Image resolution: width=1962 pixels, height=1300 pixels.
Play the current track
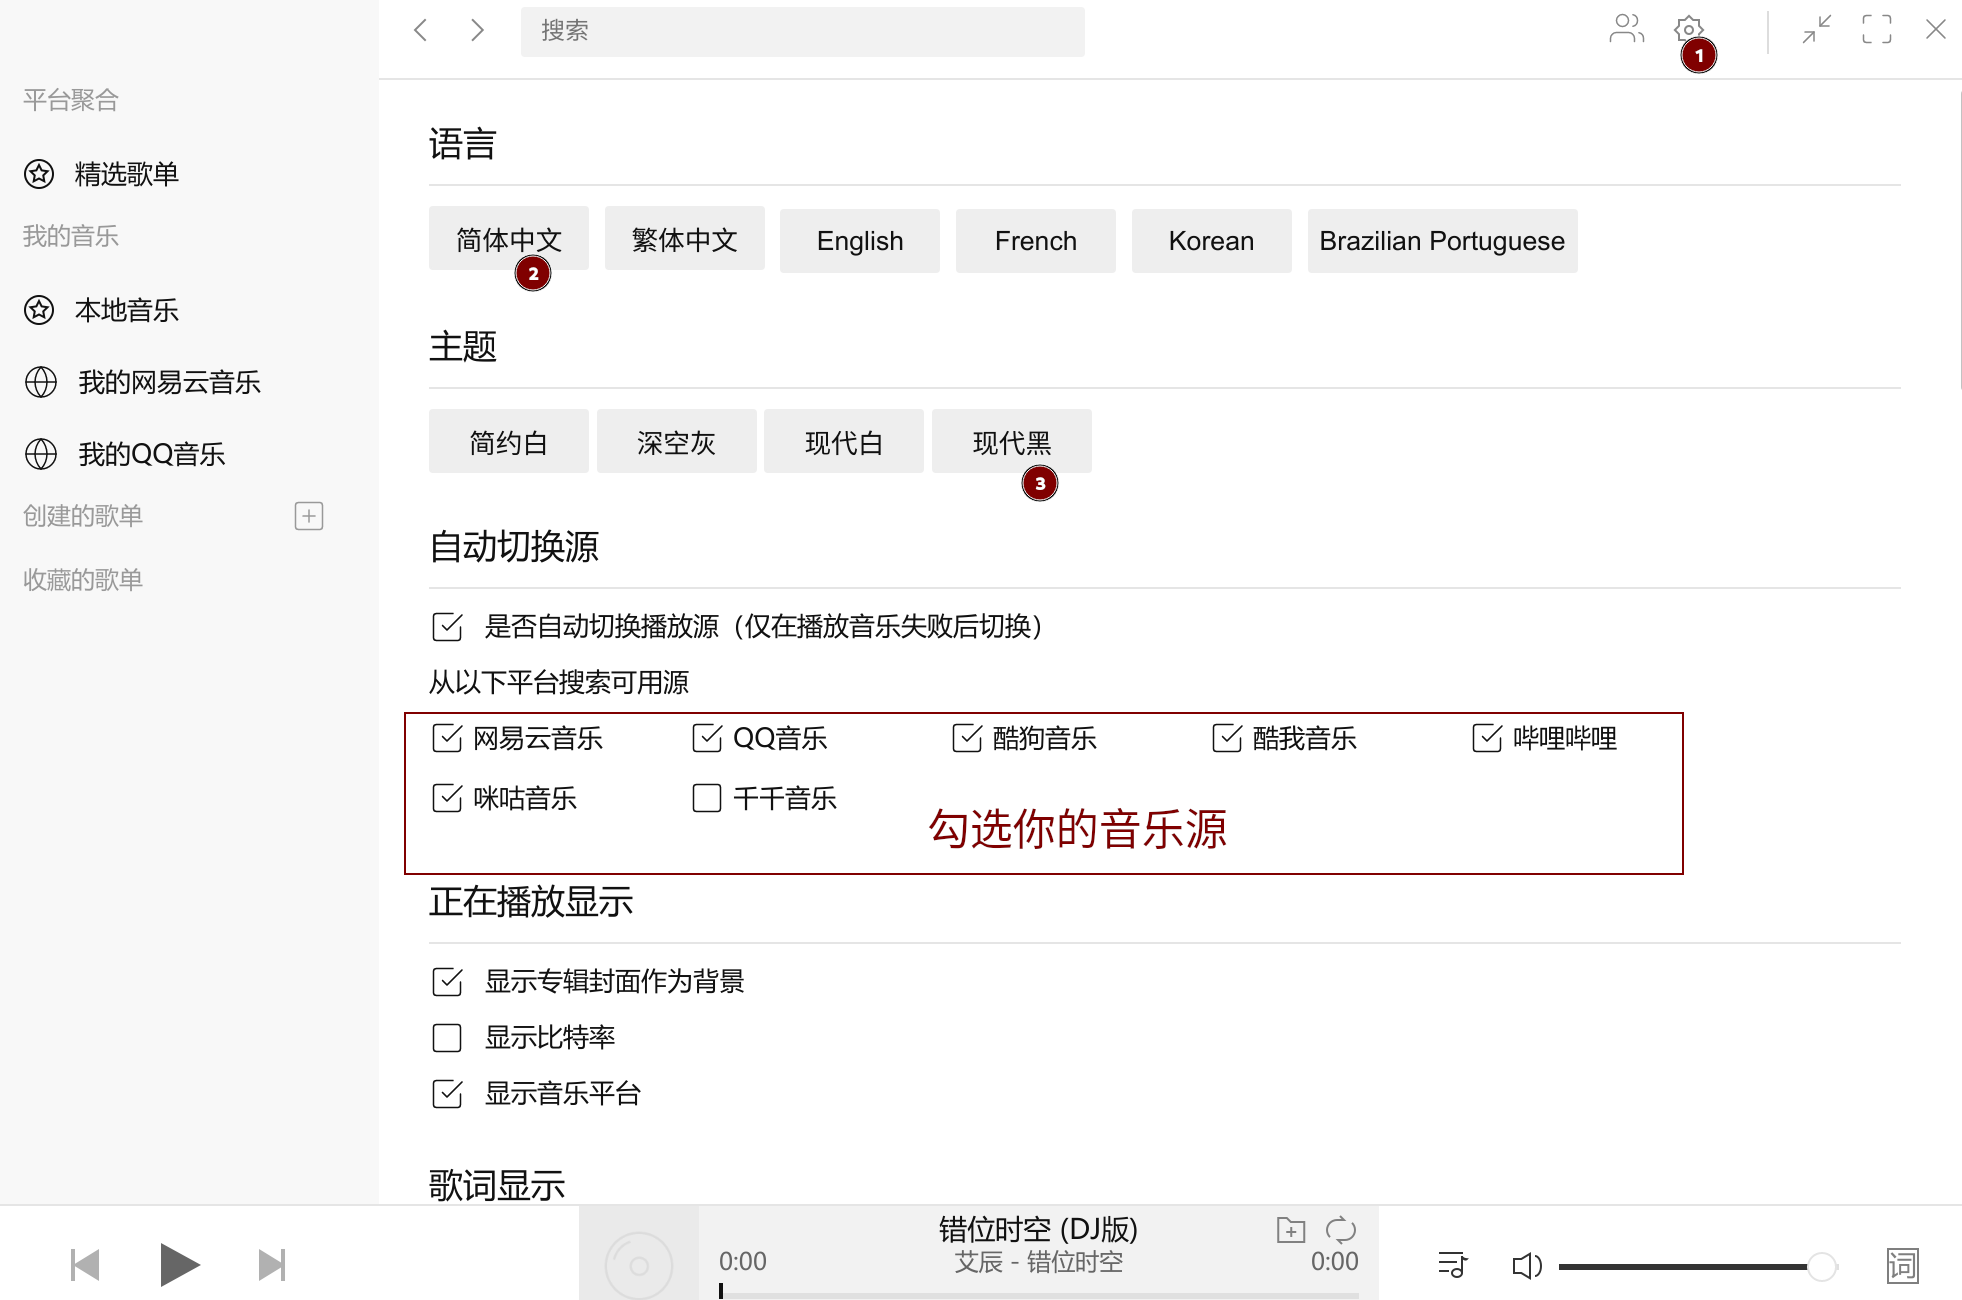(179, 1265)
